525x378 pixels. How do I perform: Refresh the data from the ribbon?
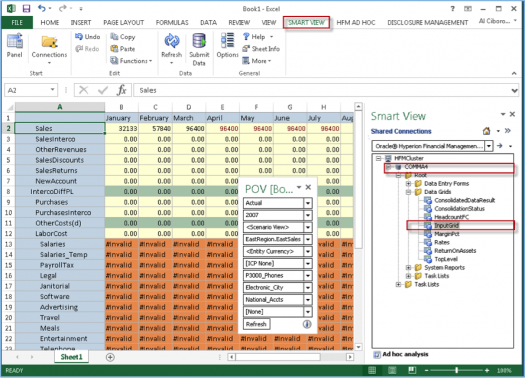coord(171,49)
